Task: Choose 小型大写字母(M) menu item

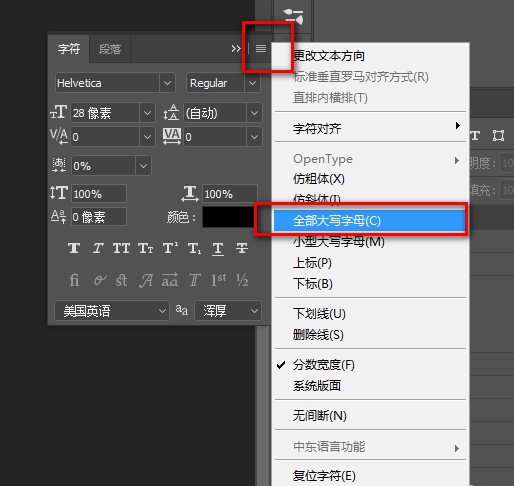Action: [x=369, y=241]
